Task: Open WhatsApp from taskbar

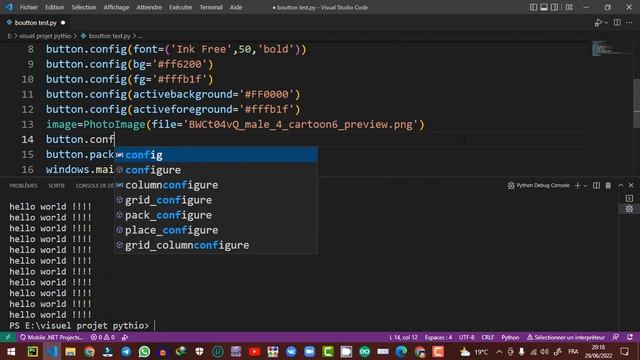Action: pos(144,351)
